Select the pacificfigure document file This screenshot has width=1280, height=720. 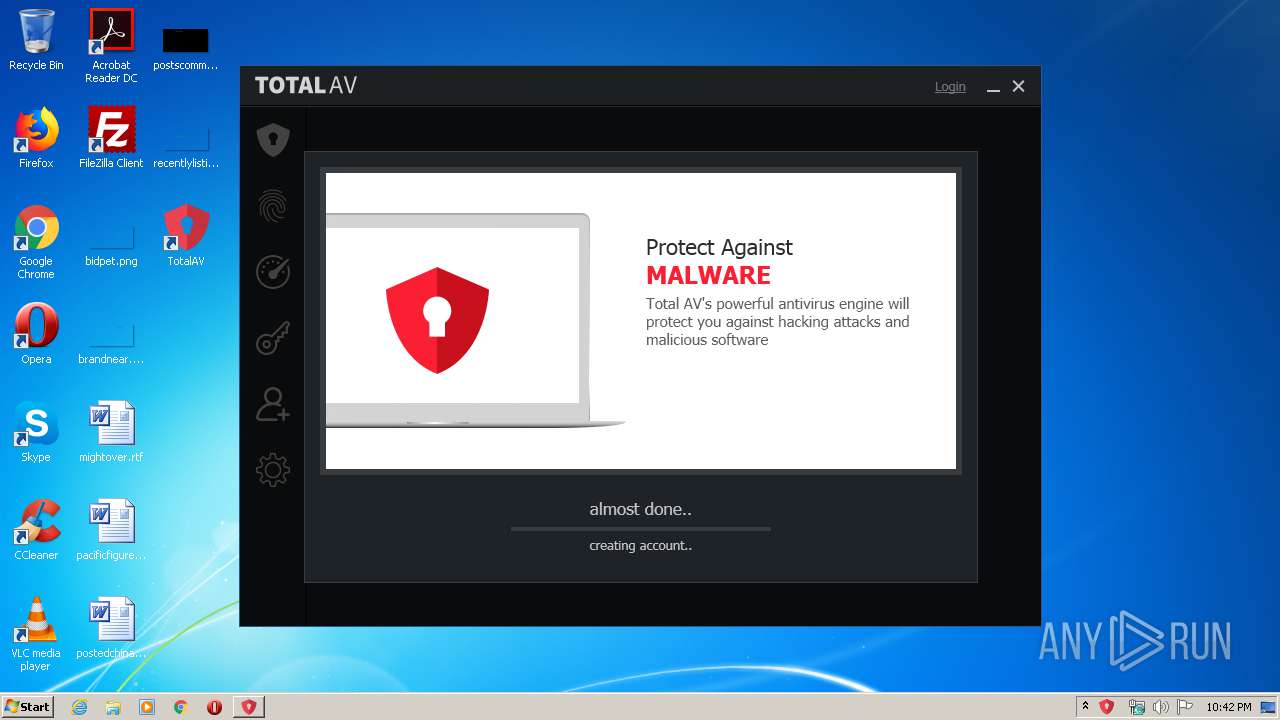click(x=111, y=530)
